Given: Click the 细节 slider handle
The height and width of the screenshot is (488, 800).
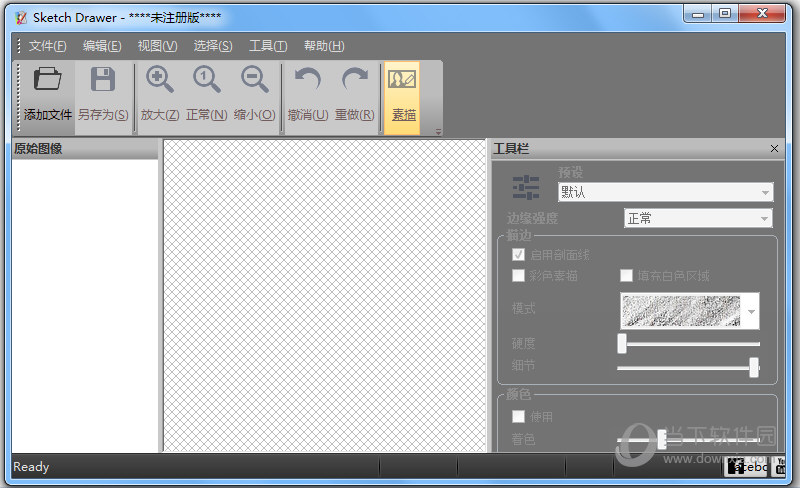Looking at the screenshot, I should click(754, 368).
